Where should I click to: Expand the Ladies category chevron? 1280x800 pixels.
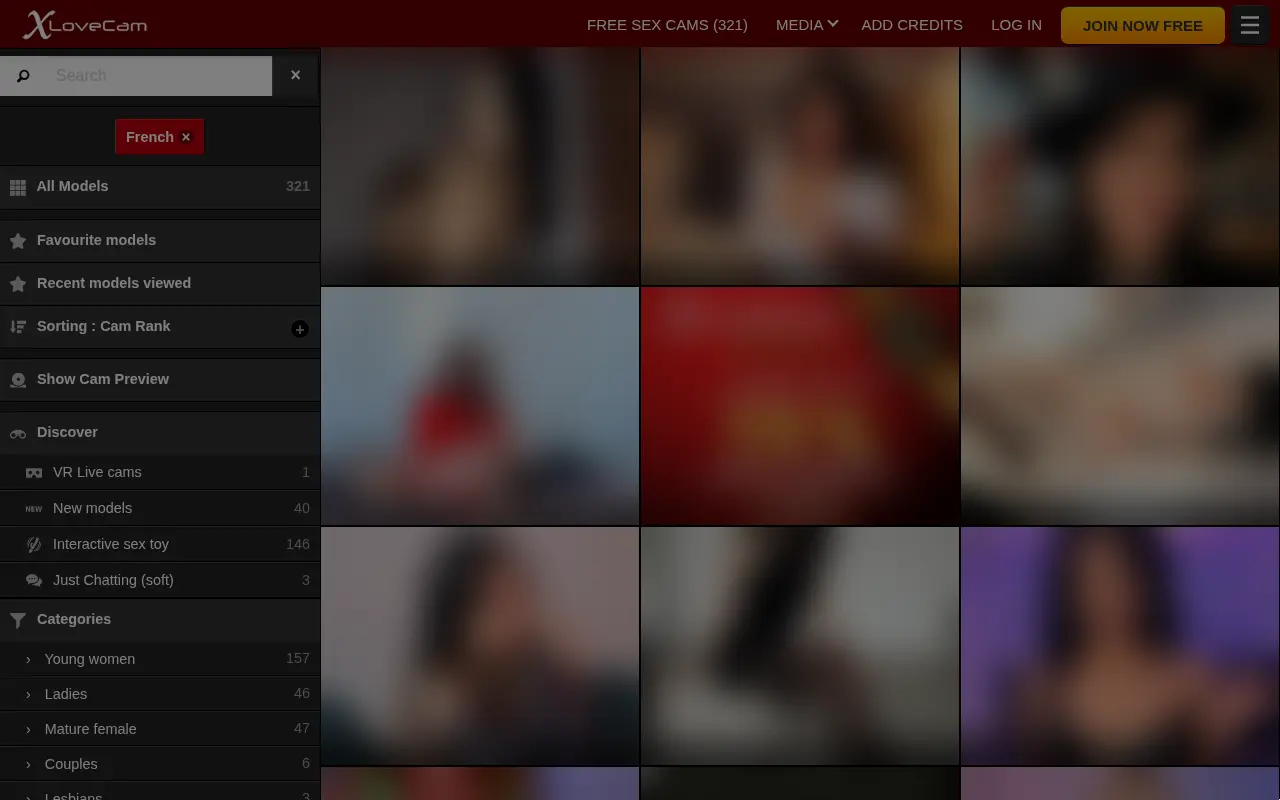[28, 694]
